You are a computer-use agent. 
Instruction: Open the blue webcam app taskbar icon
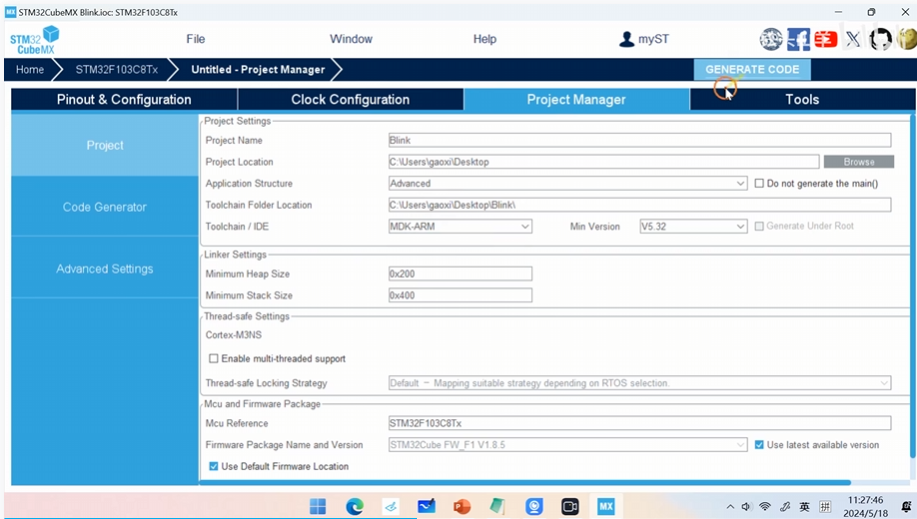point(534,506)
